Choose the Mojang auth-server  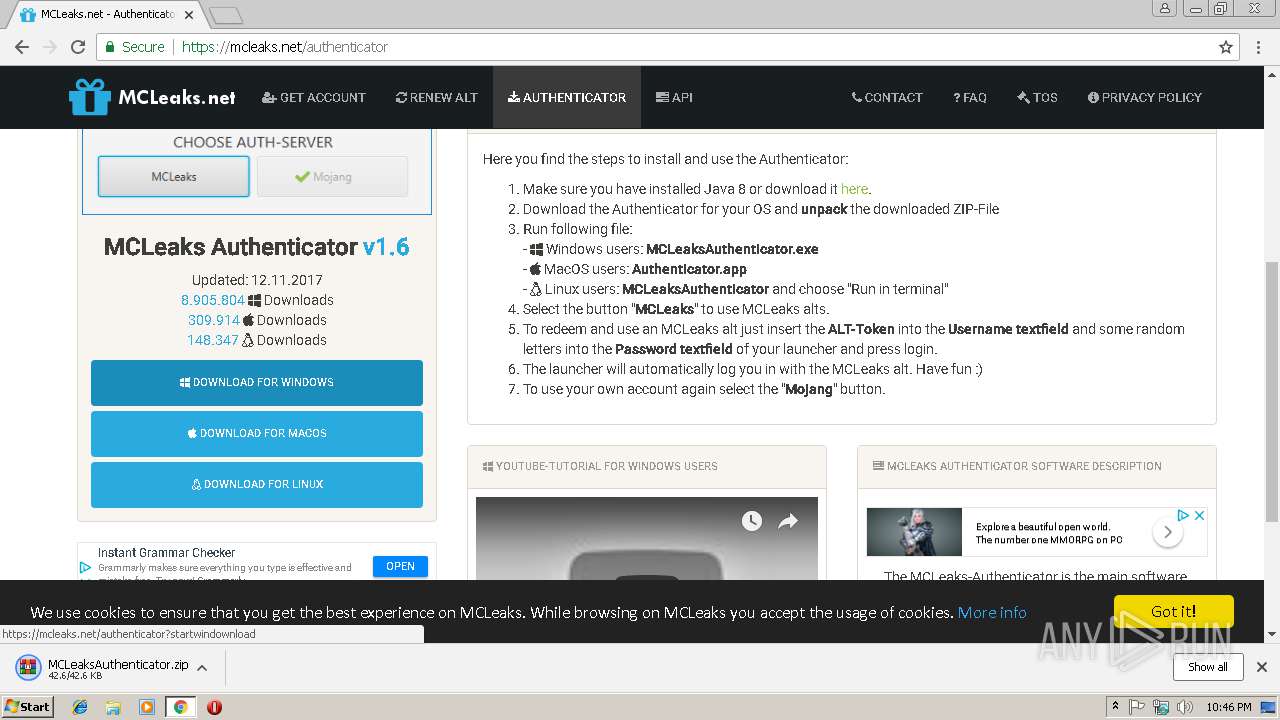(332, 177)
